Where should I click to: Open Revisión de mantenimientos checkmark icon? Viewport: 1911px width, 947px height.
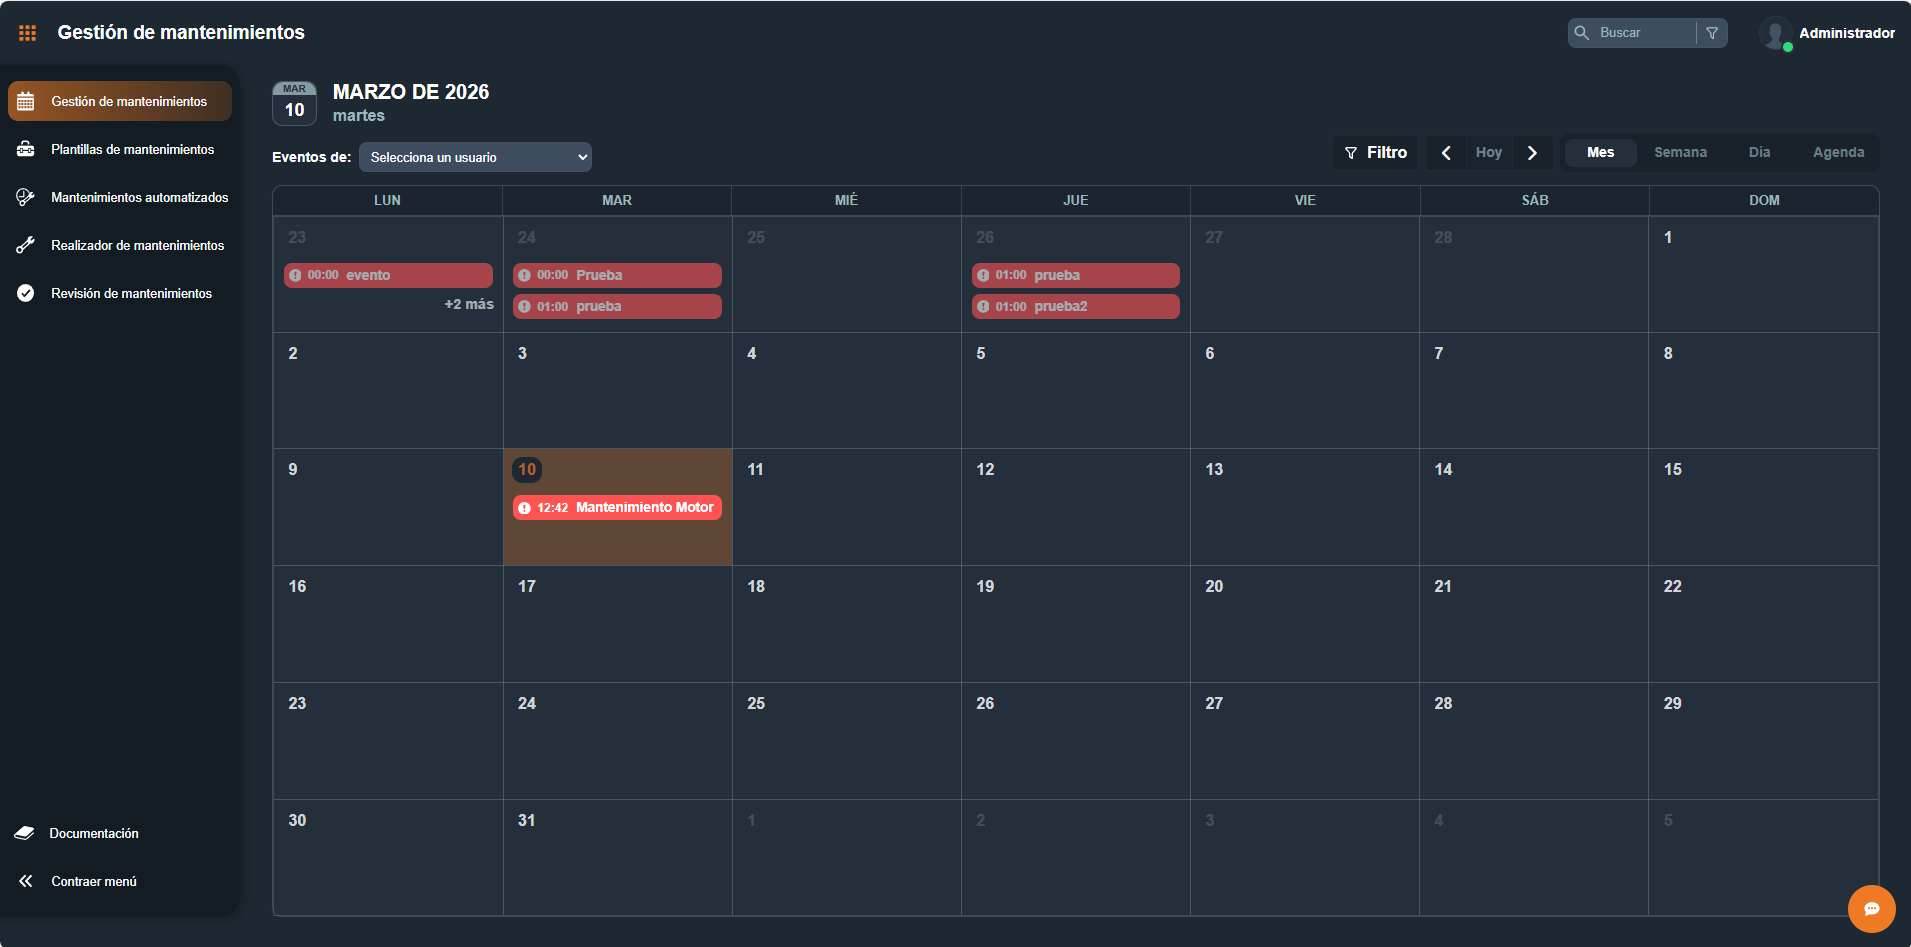[x=26, y=292]
